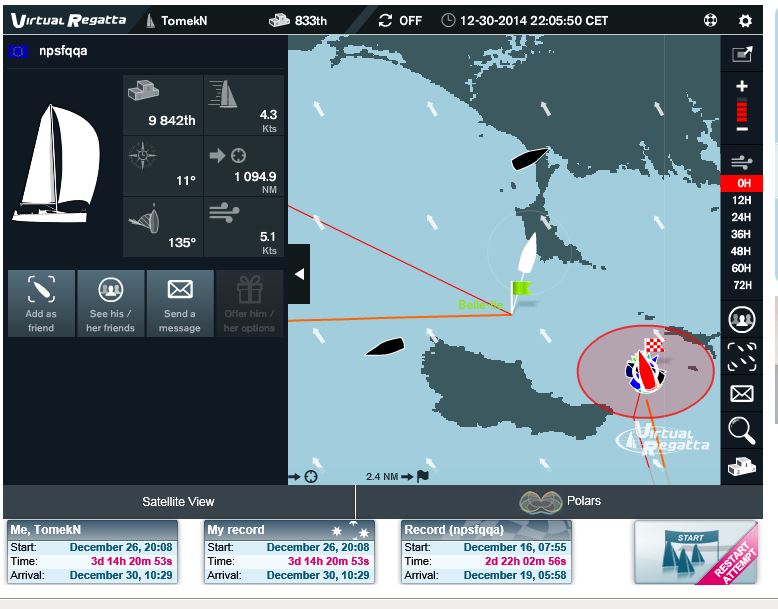
Task: Click the Restart Attempt start button
Action: [696, 552]
